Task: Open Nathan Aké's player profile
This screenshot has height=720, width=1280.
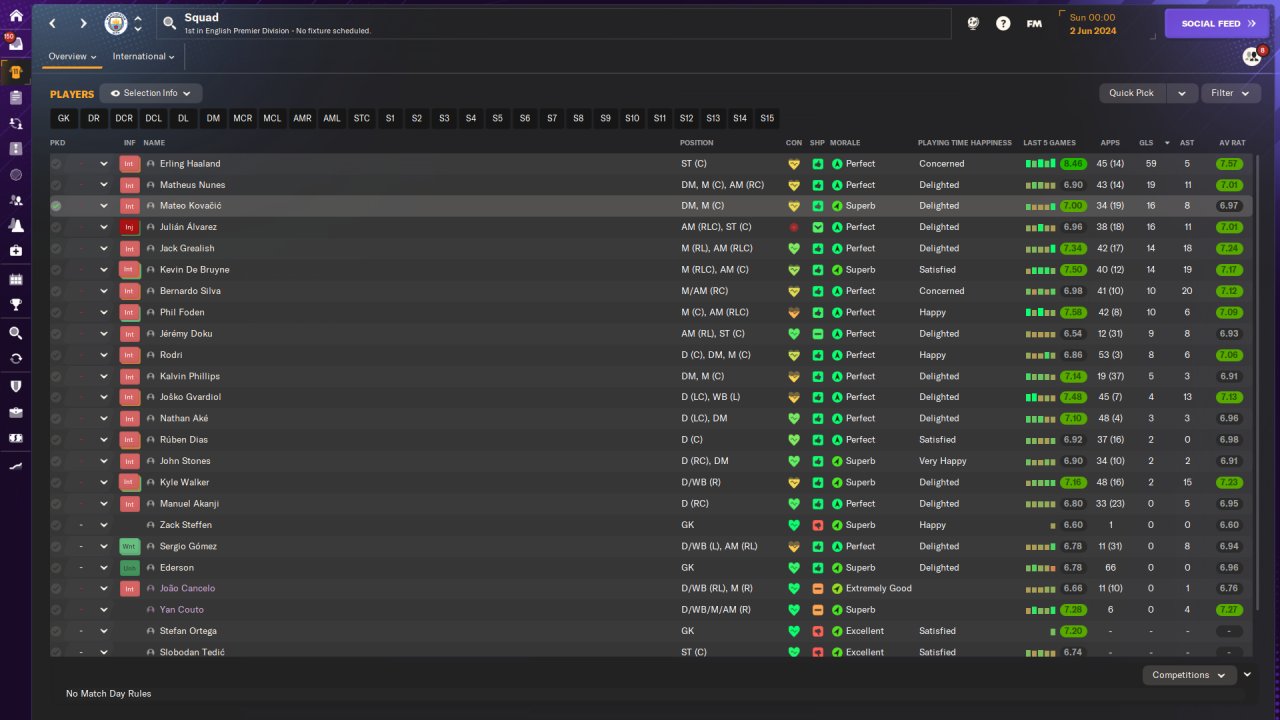Action: pyautogui.click(x=185, y=418)
